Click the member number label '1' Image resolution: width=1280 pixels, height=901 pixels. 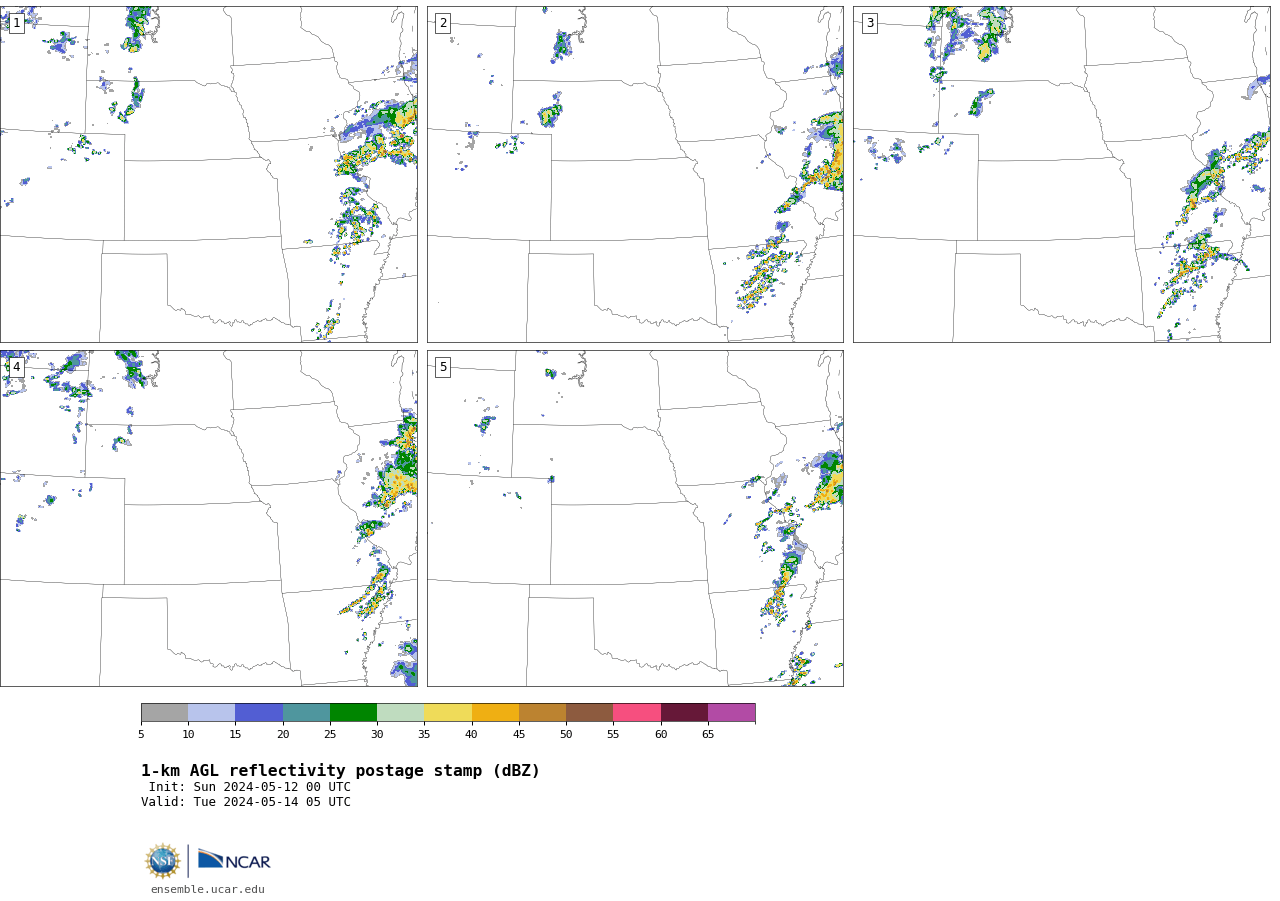click(16, 23)
